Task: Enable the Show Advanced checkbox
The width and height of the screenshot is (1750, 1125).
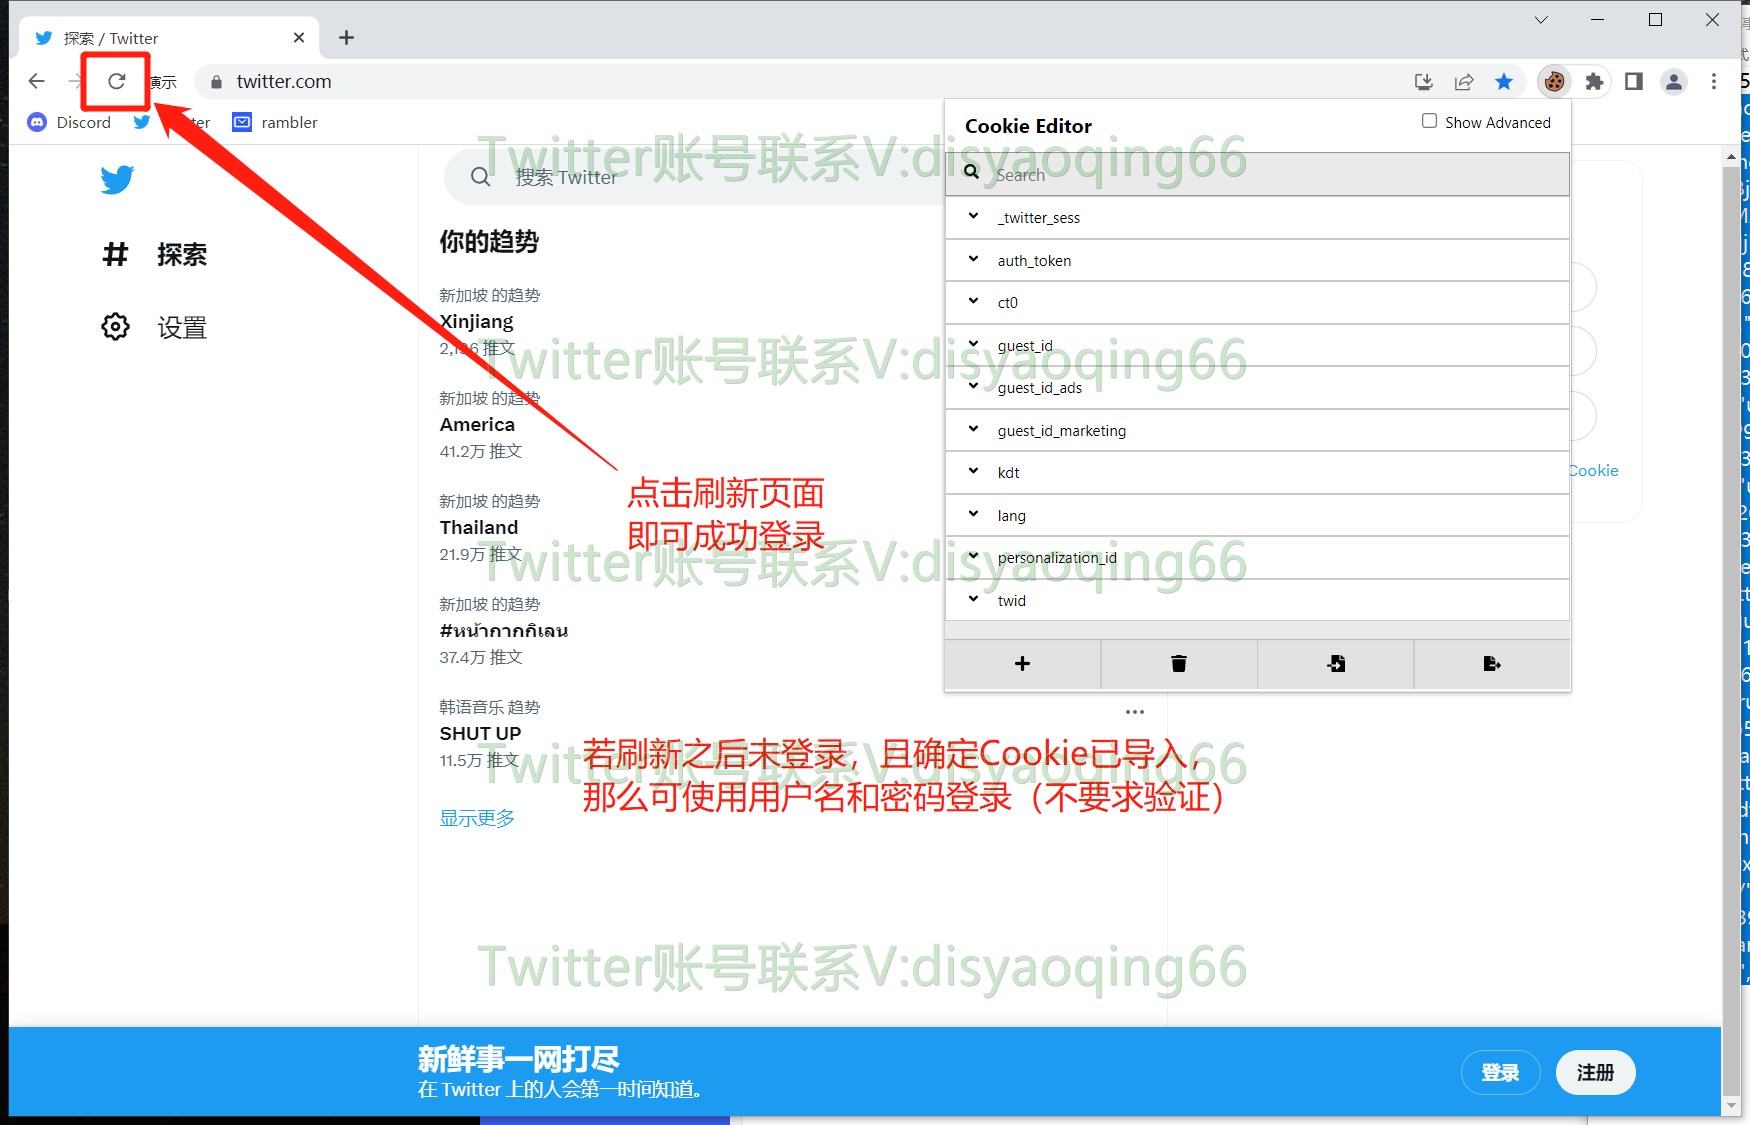Action: (x=1429, y=121)
